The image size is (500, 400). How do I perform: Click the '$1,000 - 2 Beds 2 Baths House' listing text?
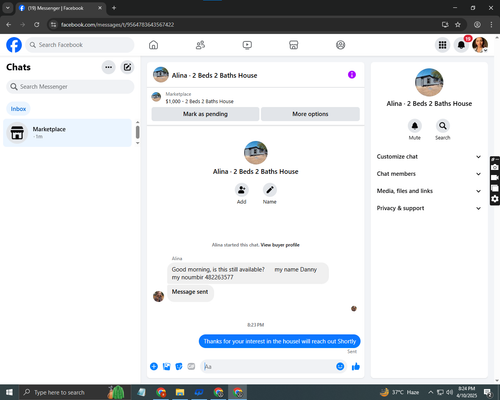pyautogui.click(x=200, y=101)
